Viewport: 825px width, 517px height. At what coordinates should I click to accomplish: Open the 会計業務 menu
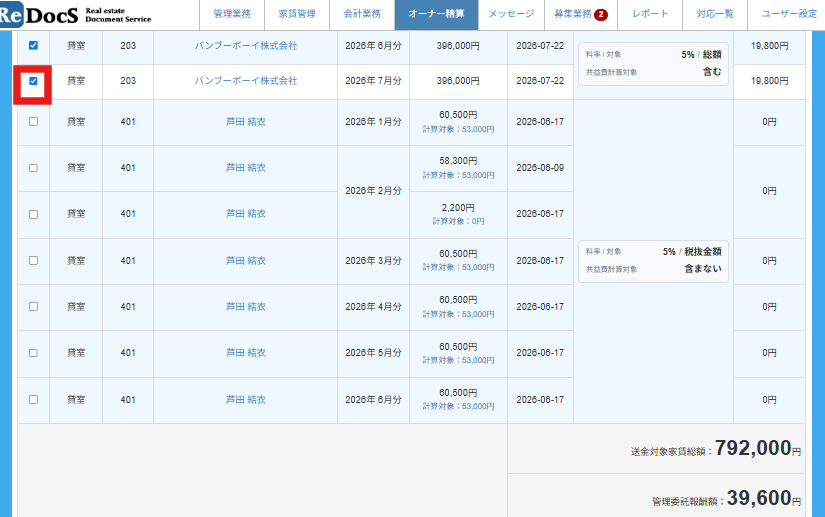point(362,14)
